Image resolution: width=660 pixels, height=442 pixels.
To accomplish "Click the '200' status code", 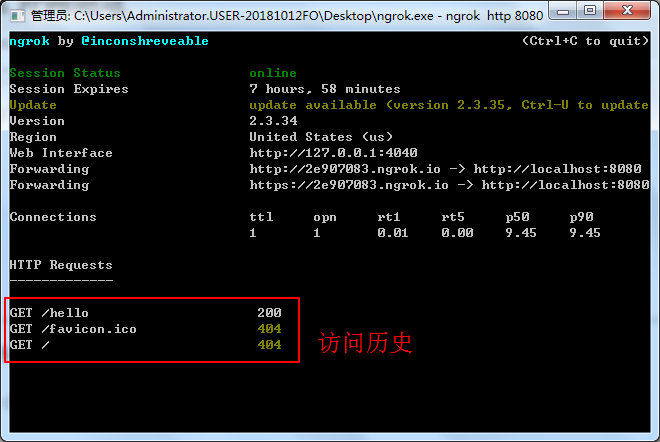I will pyautogui.click(x=269, y=313).
